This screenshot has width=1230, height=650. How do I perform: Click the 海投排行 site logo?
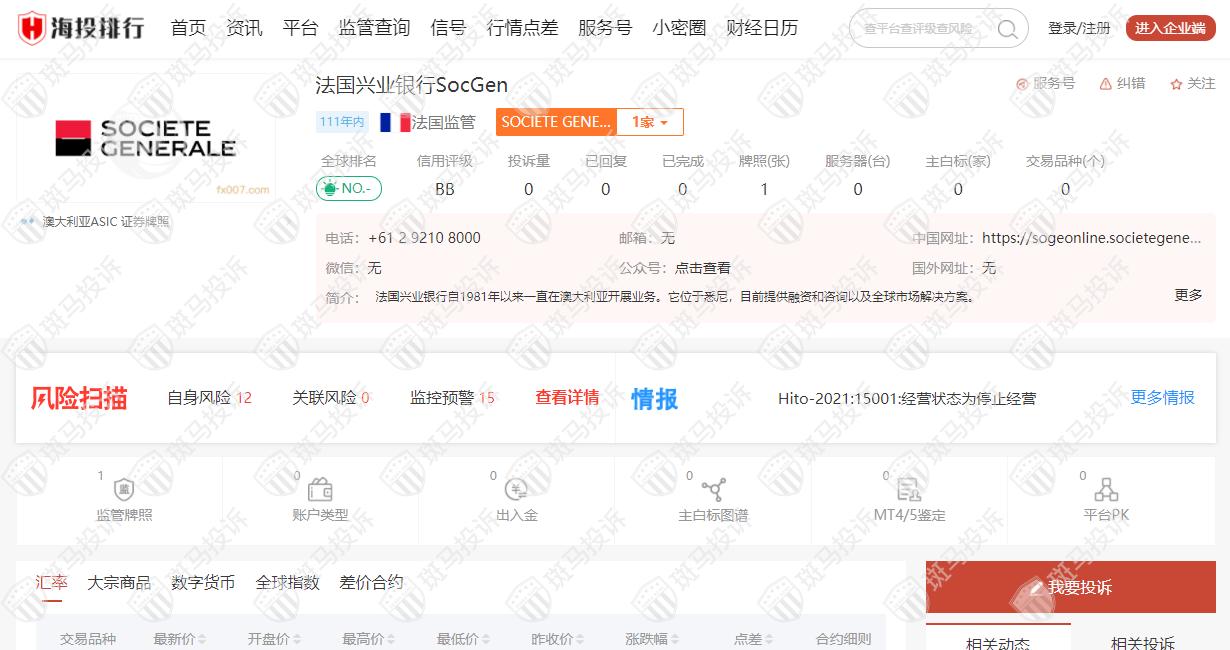(81, 28)
